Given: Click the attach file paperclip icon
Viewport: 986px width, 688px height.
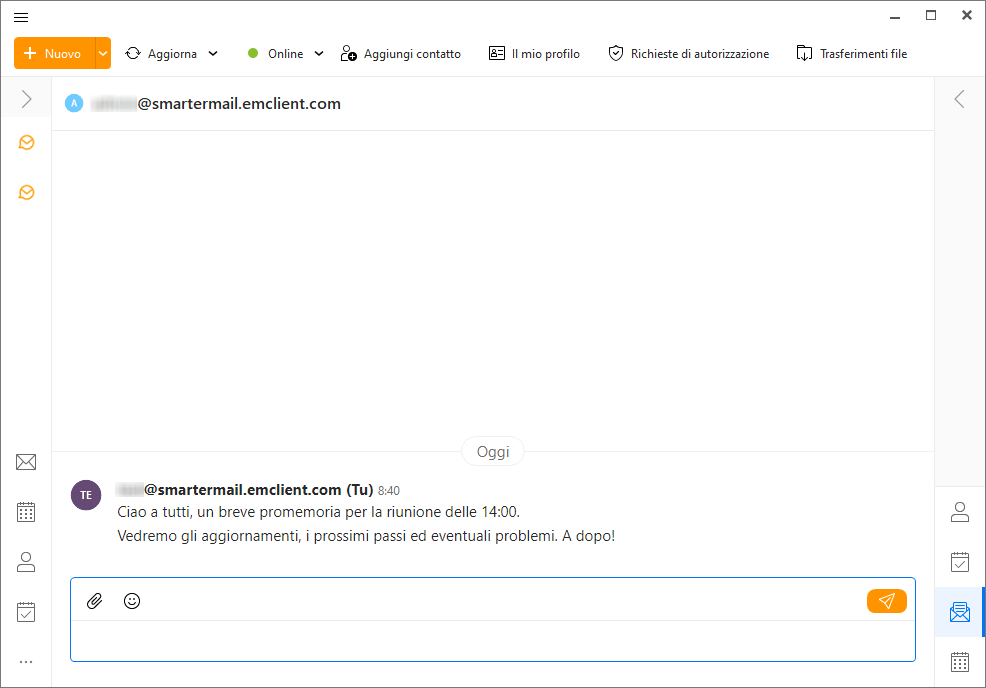Looking at the screenshot, I should click(x=95, y=601).
